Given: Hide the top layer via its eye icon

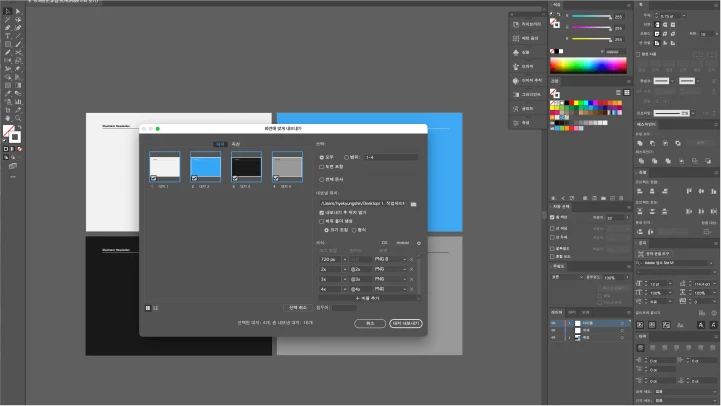Looking at the screenshot, I should pyautogui.click(x=553, y=323).
